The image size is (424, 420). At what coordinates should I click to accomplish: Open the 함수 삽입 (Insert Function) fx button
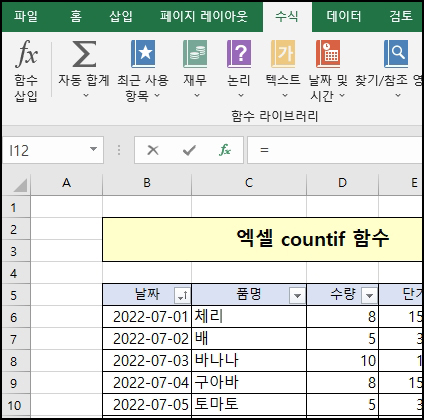(x=26, y=71)
